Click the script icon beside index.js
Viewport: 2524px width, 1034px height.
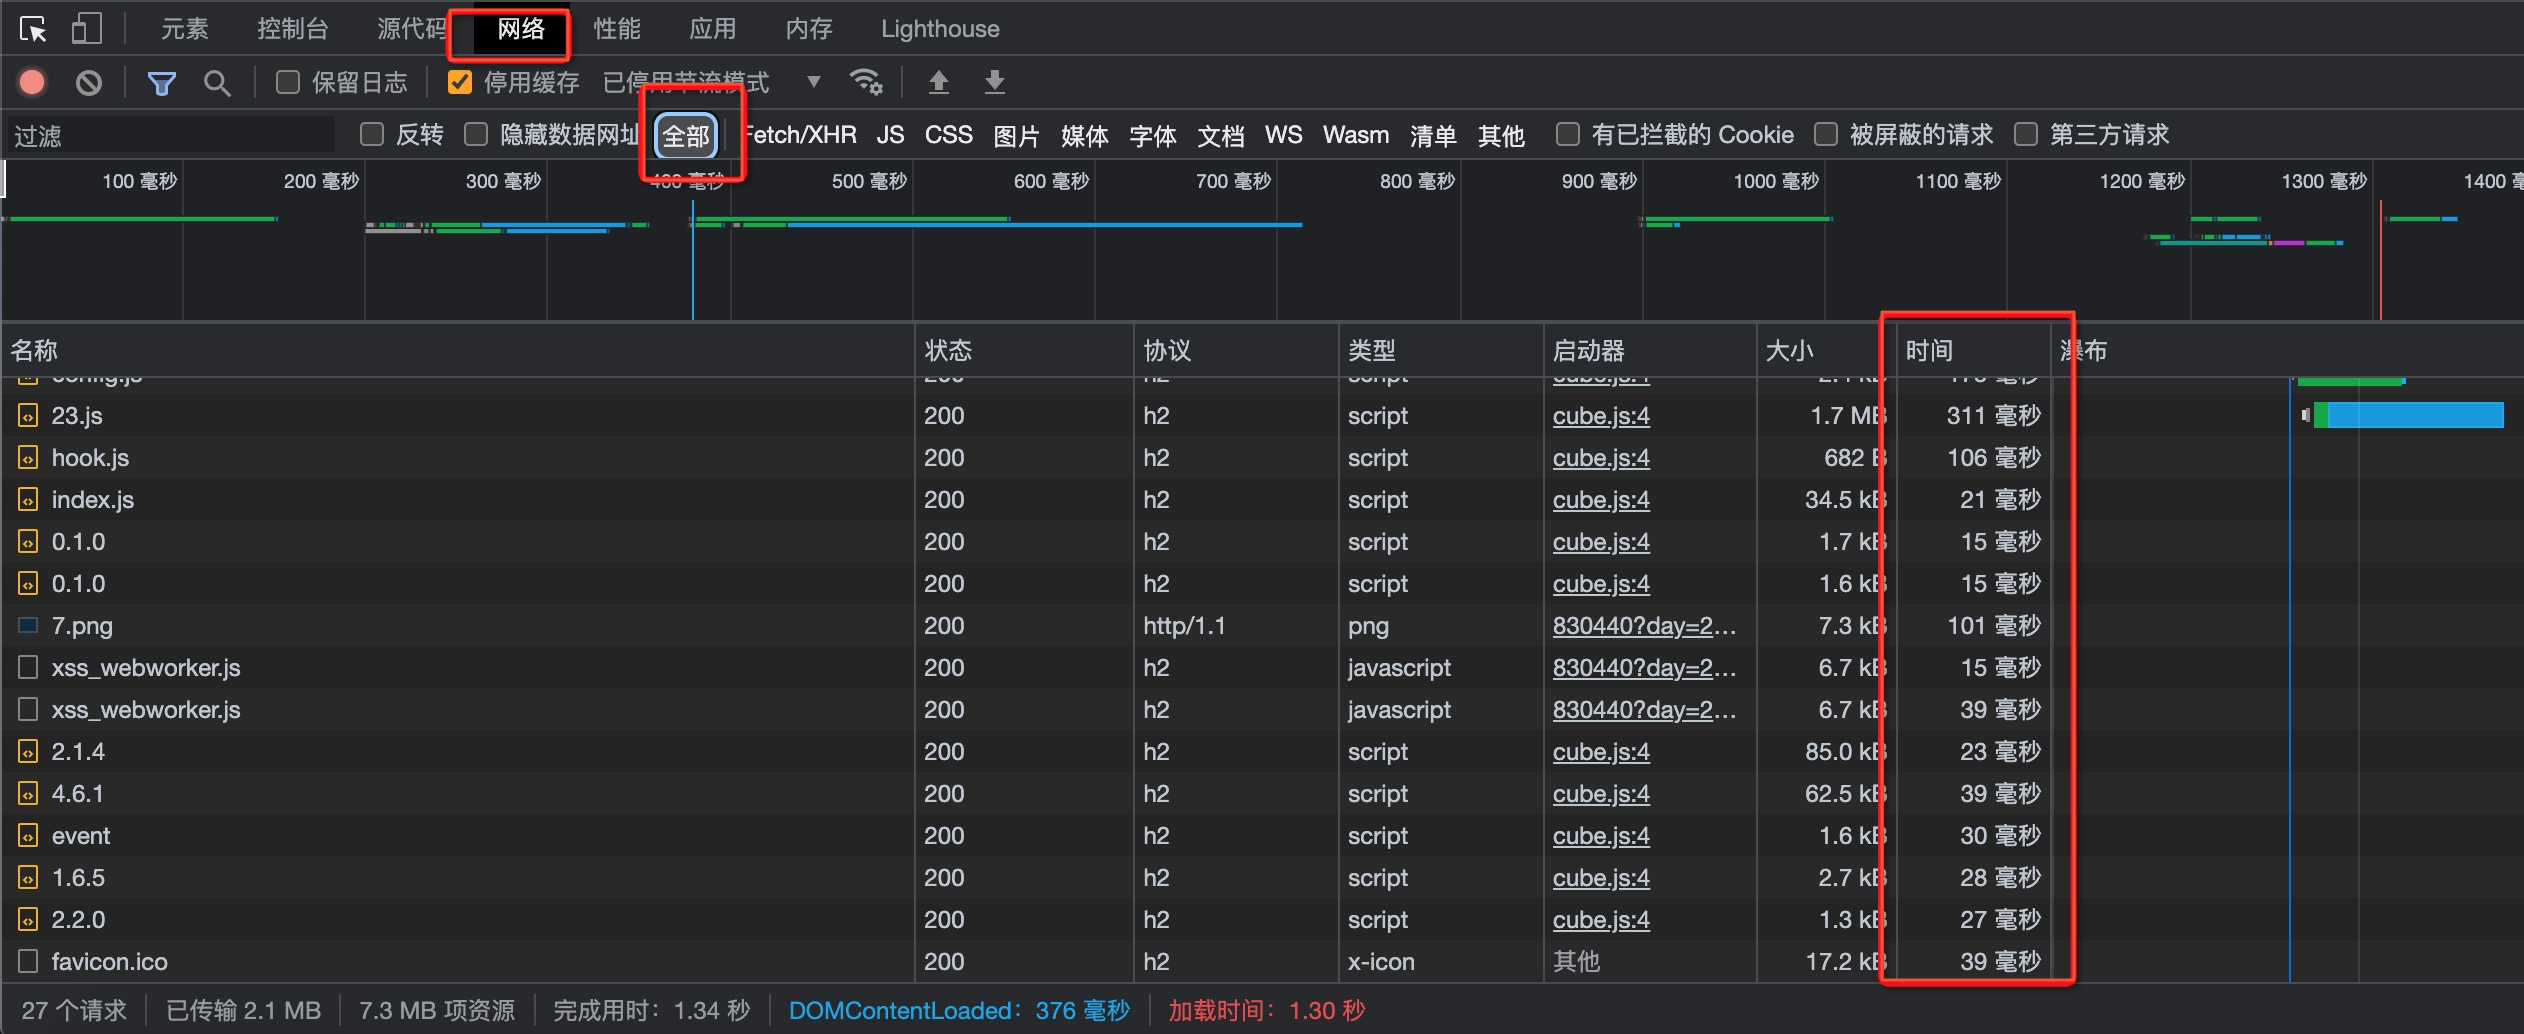pyautogui.click(x=28, y=499)
